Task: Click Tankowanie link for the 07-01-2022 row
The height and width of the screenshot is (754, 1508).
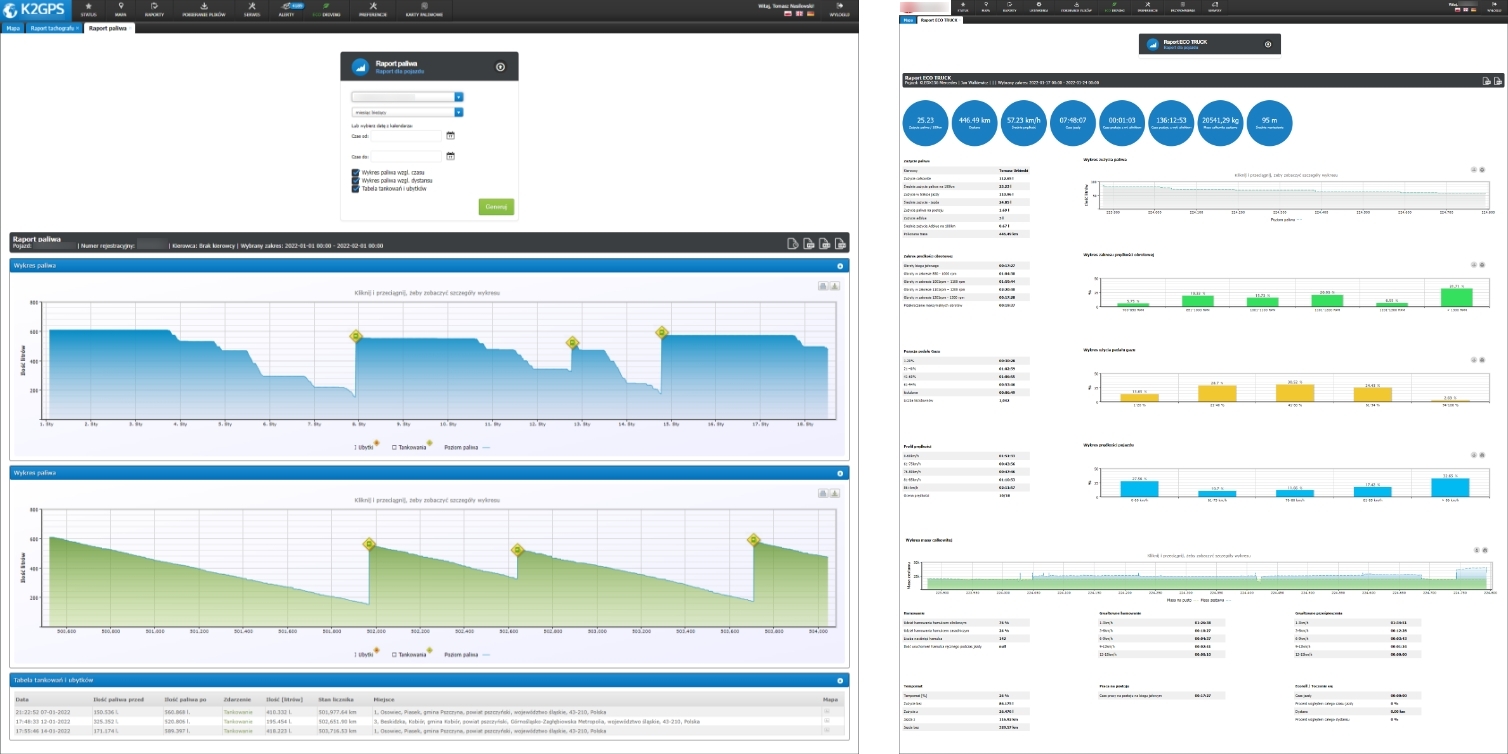Action: tap(238, 711)
